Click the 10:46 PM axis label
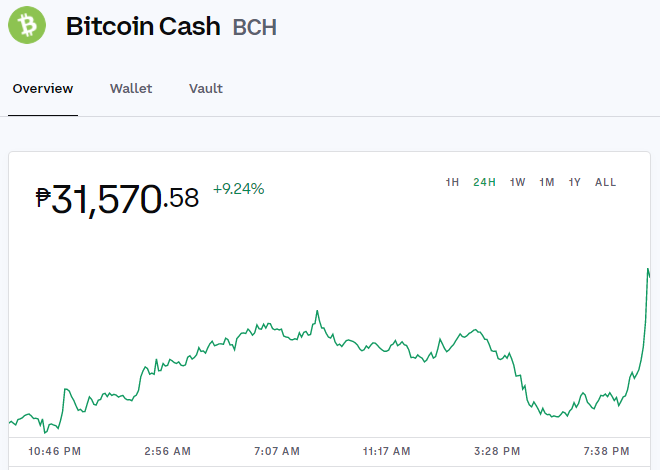 click(55, 451)
